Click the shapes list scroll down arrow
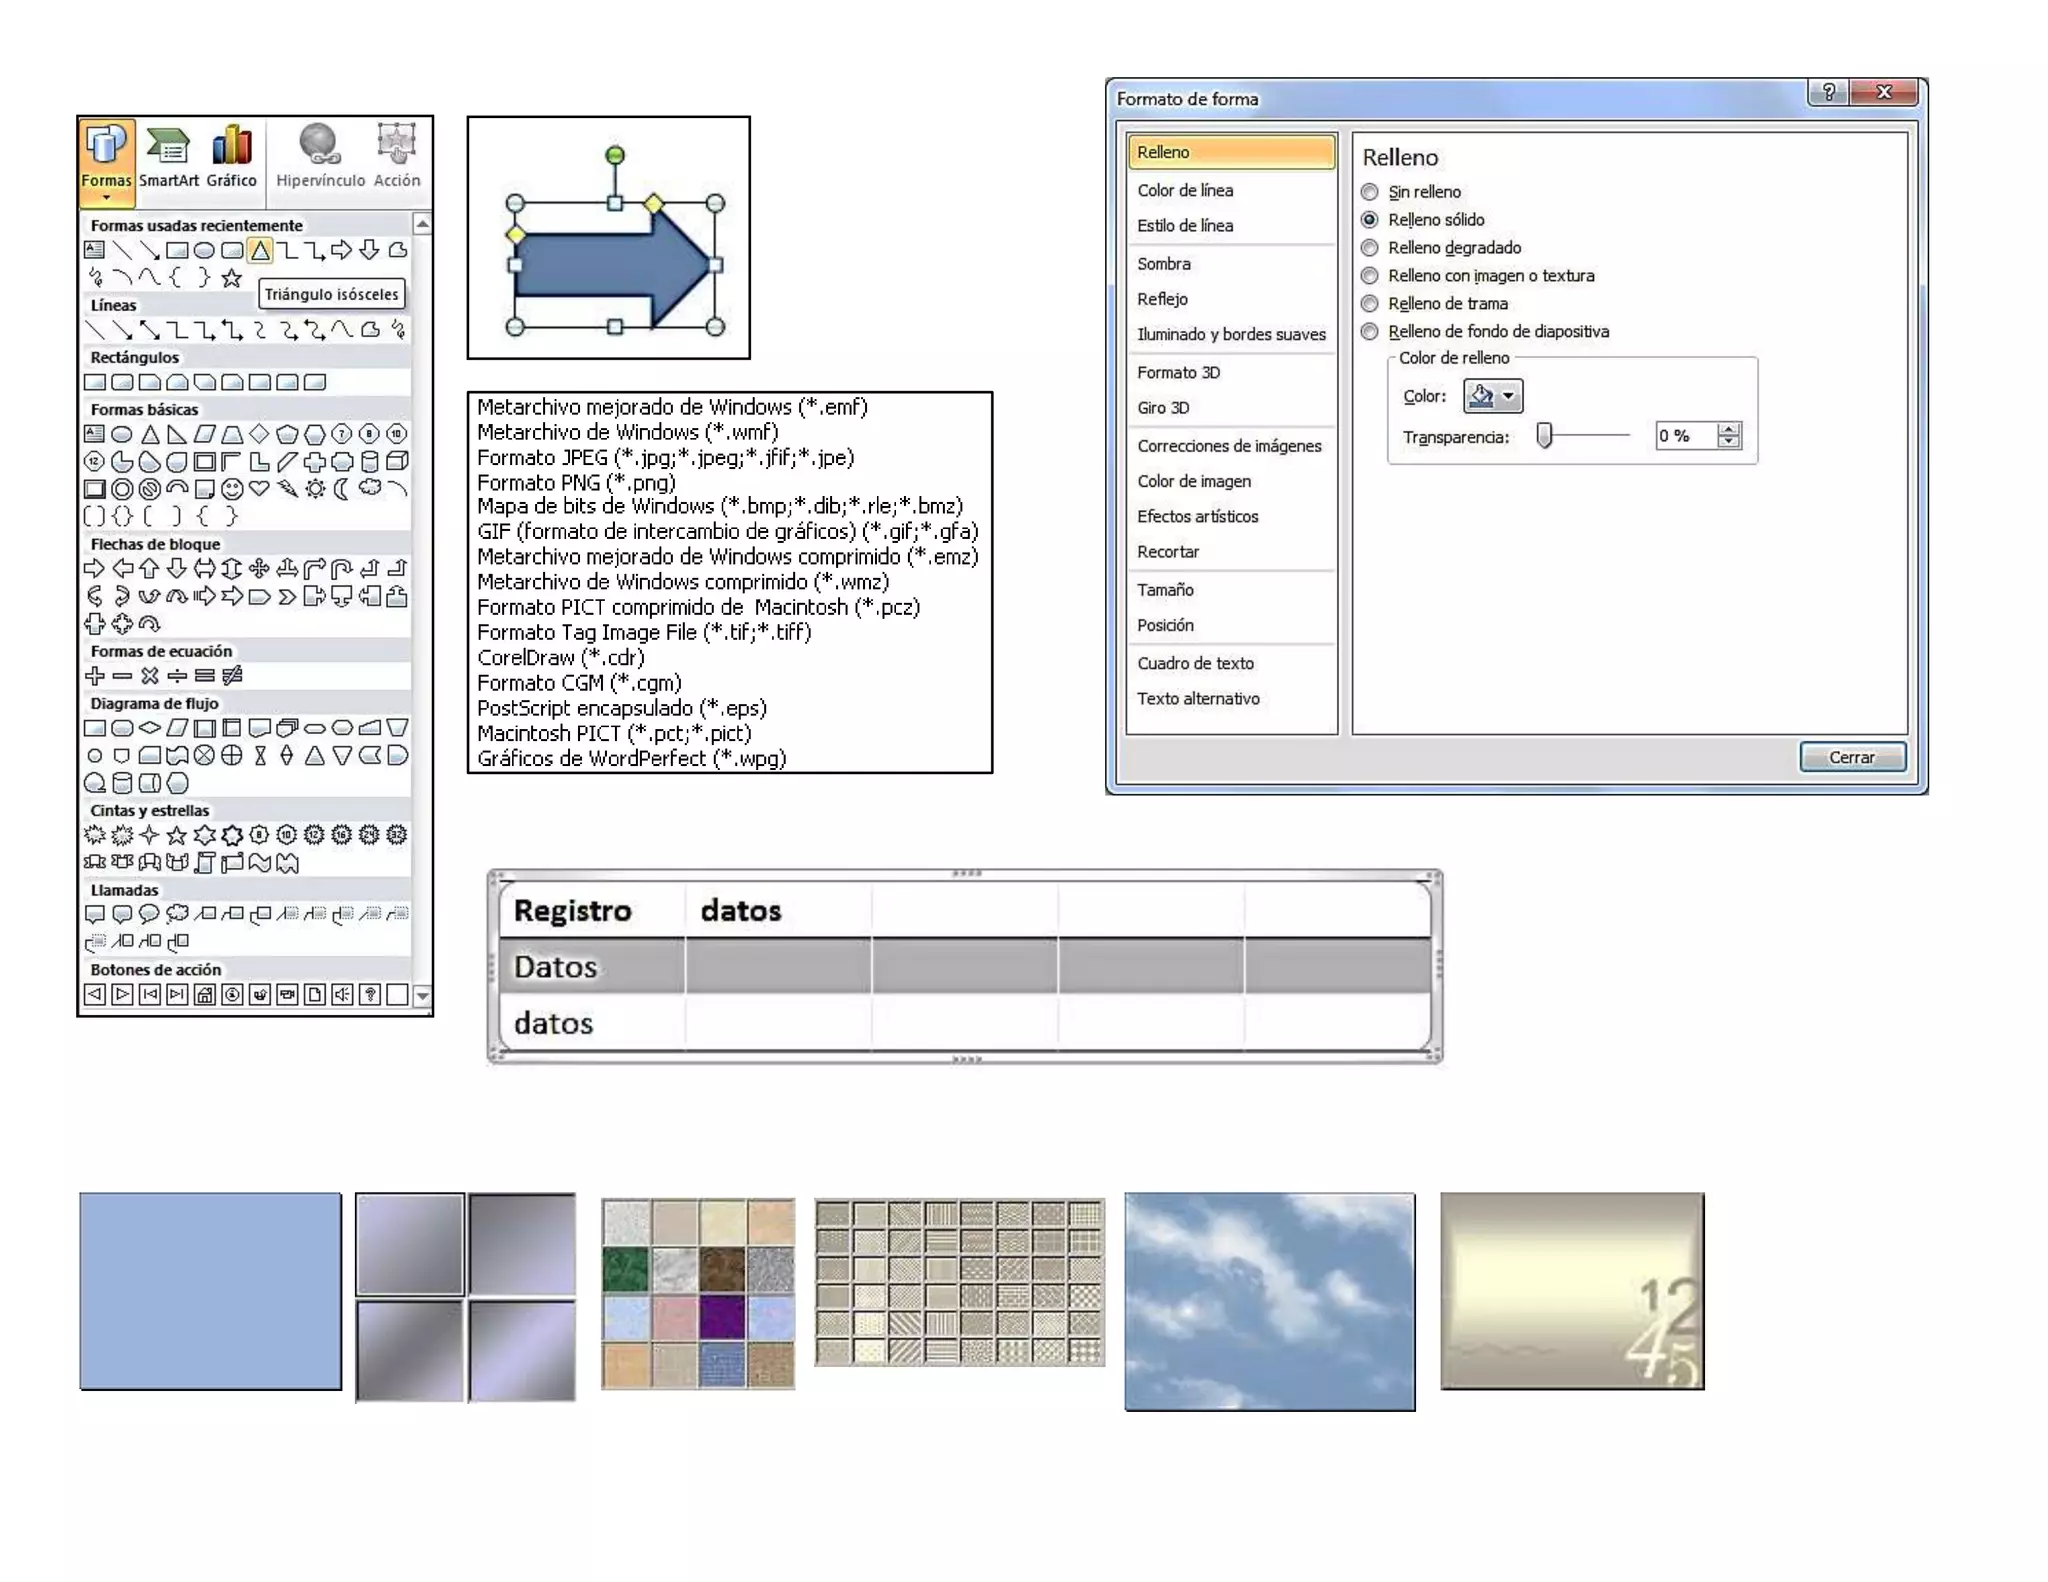 [x=422, y=995]
